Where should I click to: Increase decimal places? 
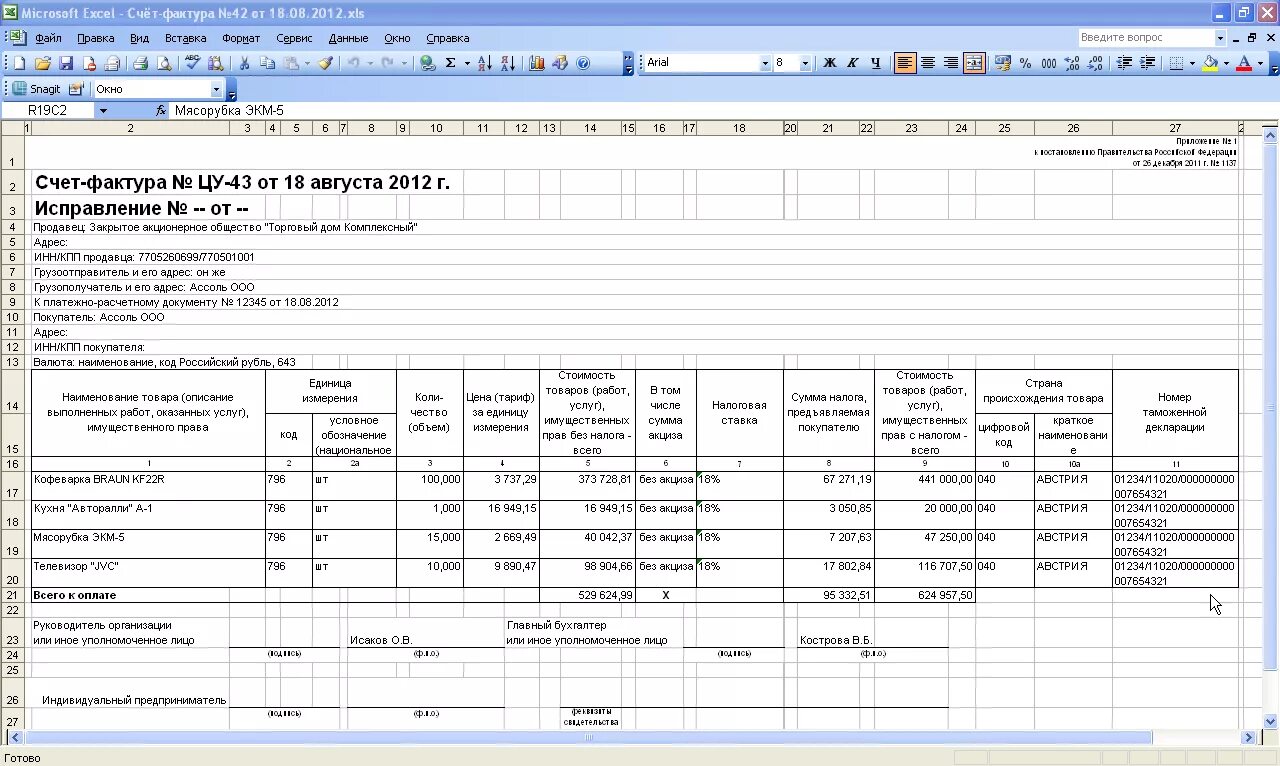[1072, 63]
